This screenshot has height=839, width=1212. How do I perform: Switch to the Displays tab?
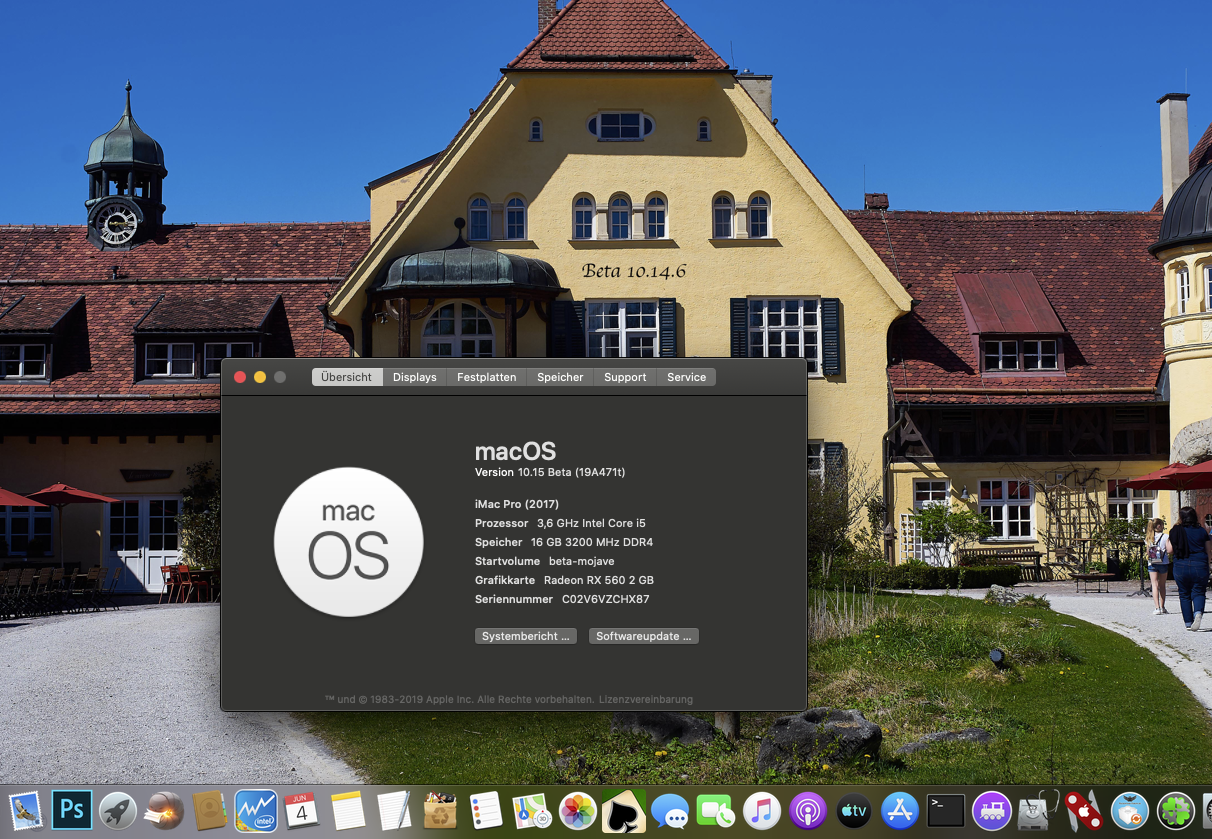414,377
